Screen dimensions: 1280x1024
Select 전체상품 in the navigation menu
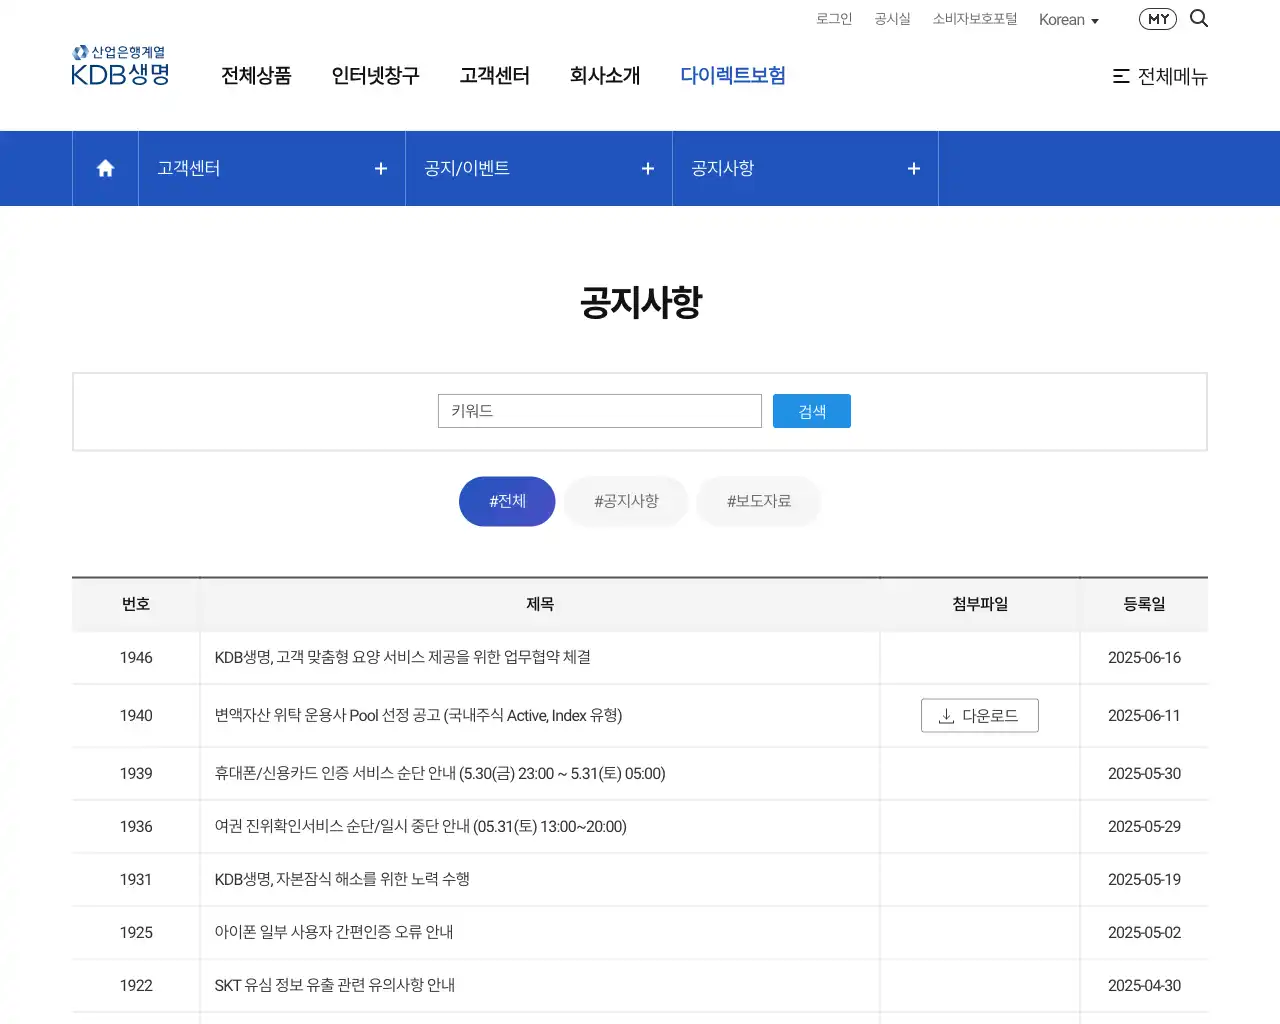point(256,76)
